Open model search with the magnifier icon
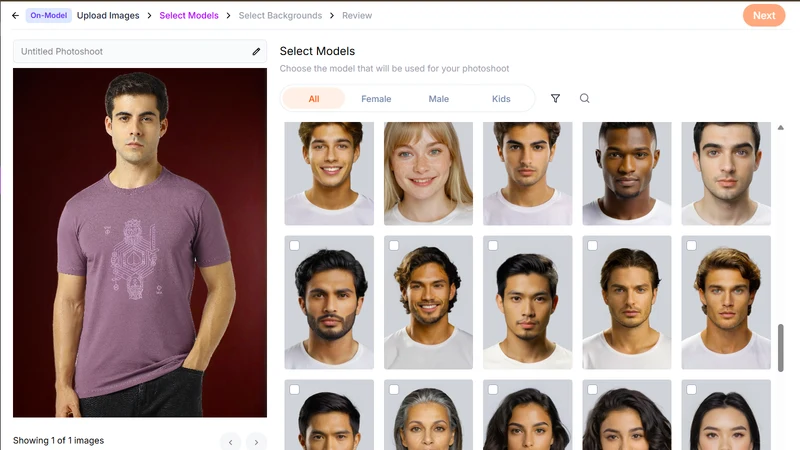The image size is (800, 450). pos(585,98)
